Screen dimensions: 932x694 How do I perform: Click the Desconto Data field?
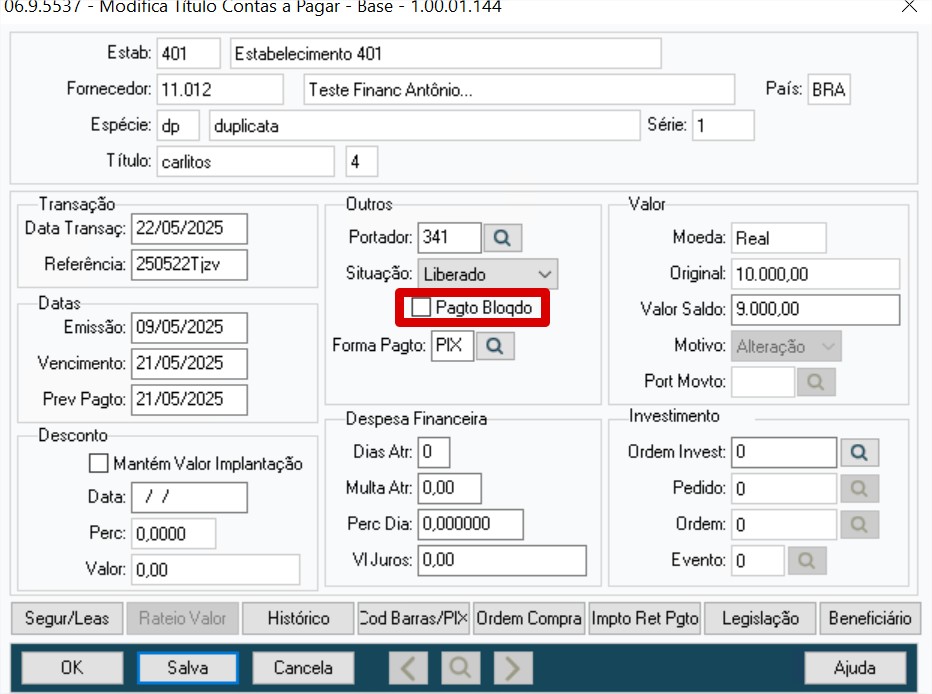tap(189, 497)
